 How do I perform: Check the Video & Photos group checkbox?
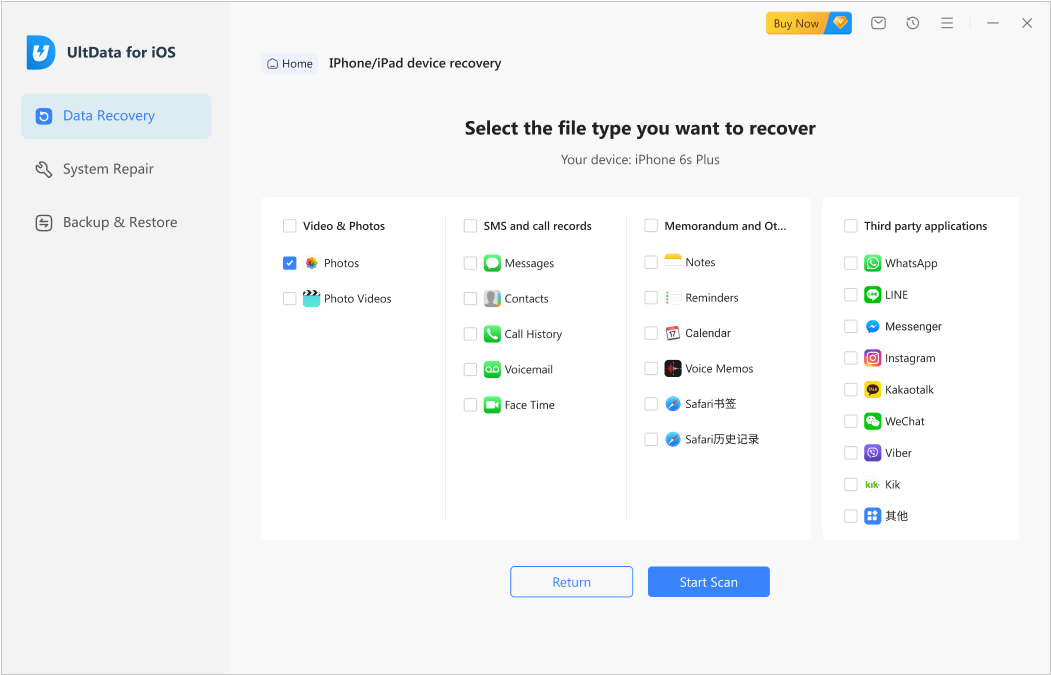click(x=290, y=226)
